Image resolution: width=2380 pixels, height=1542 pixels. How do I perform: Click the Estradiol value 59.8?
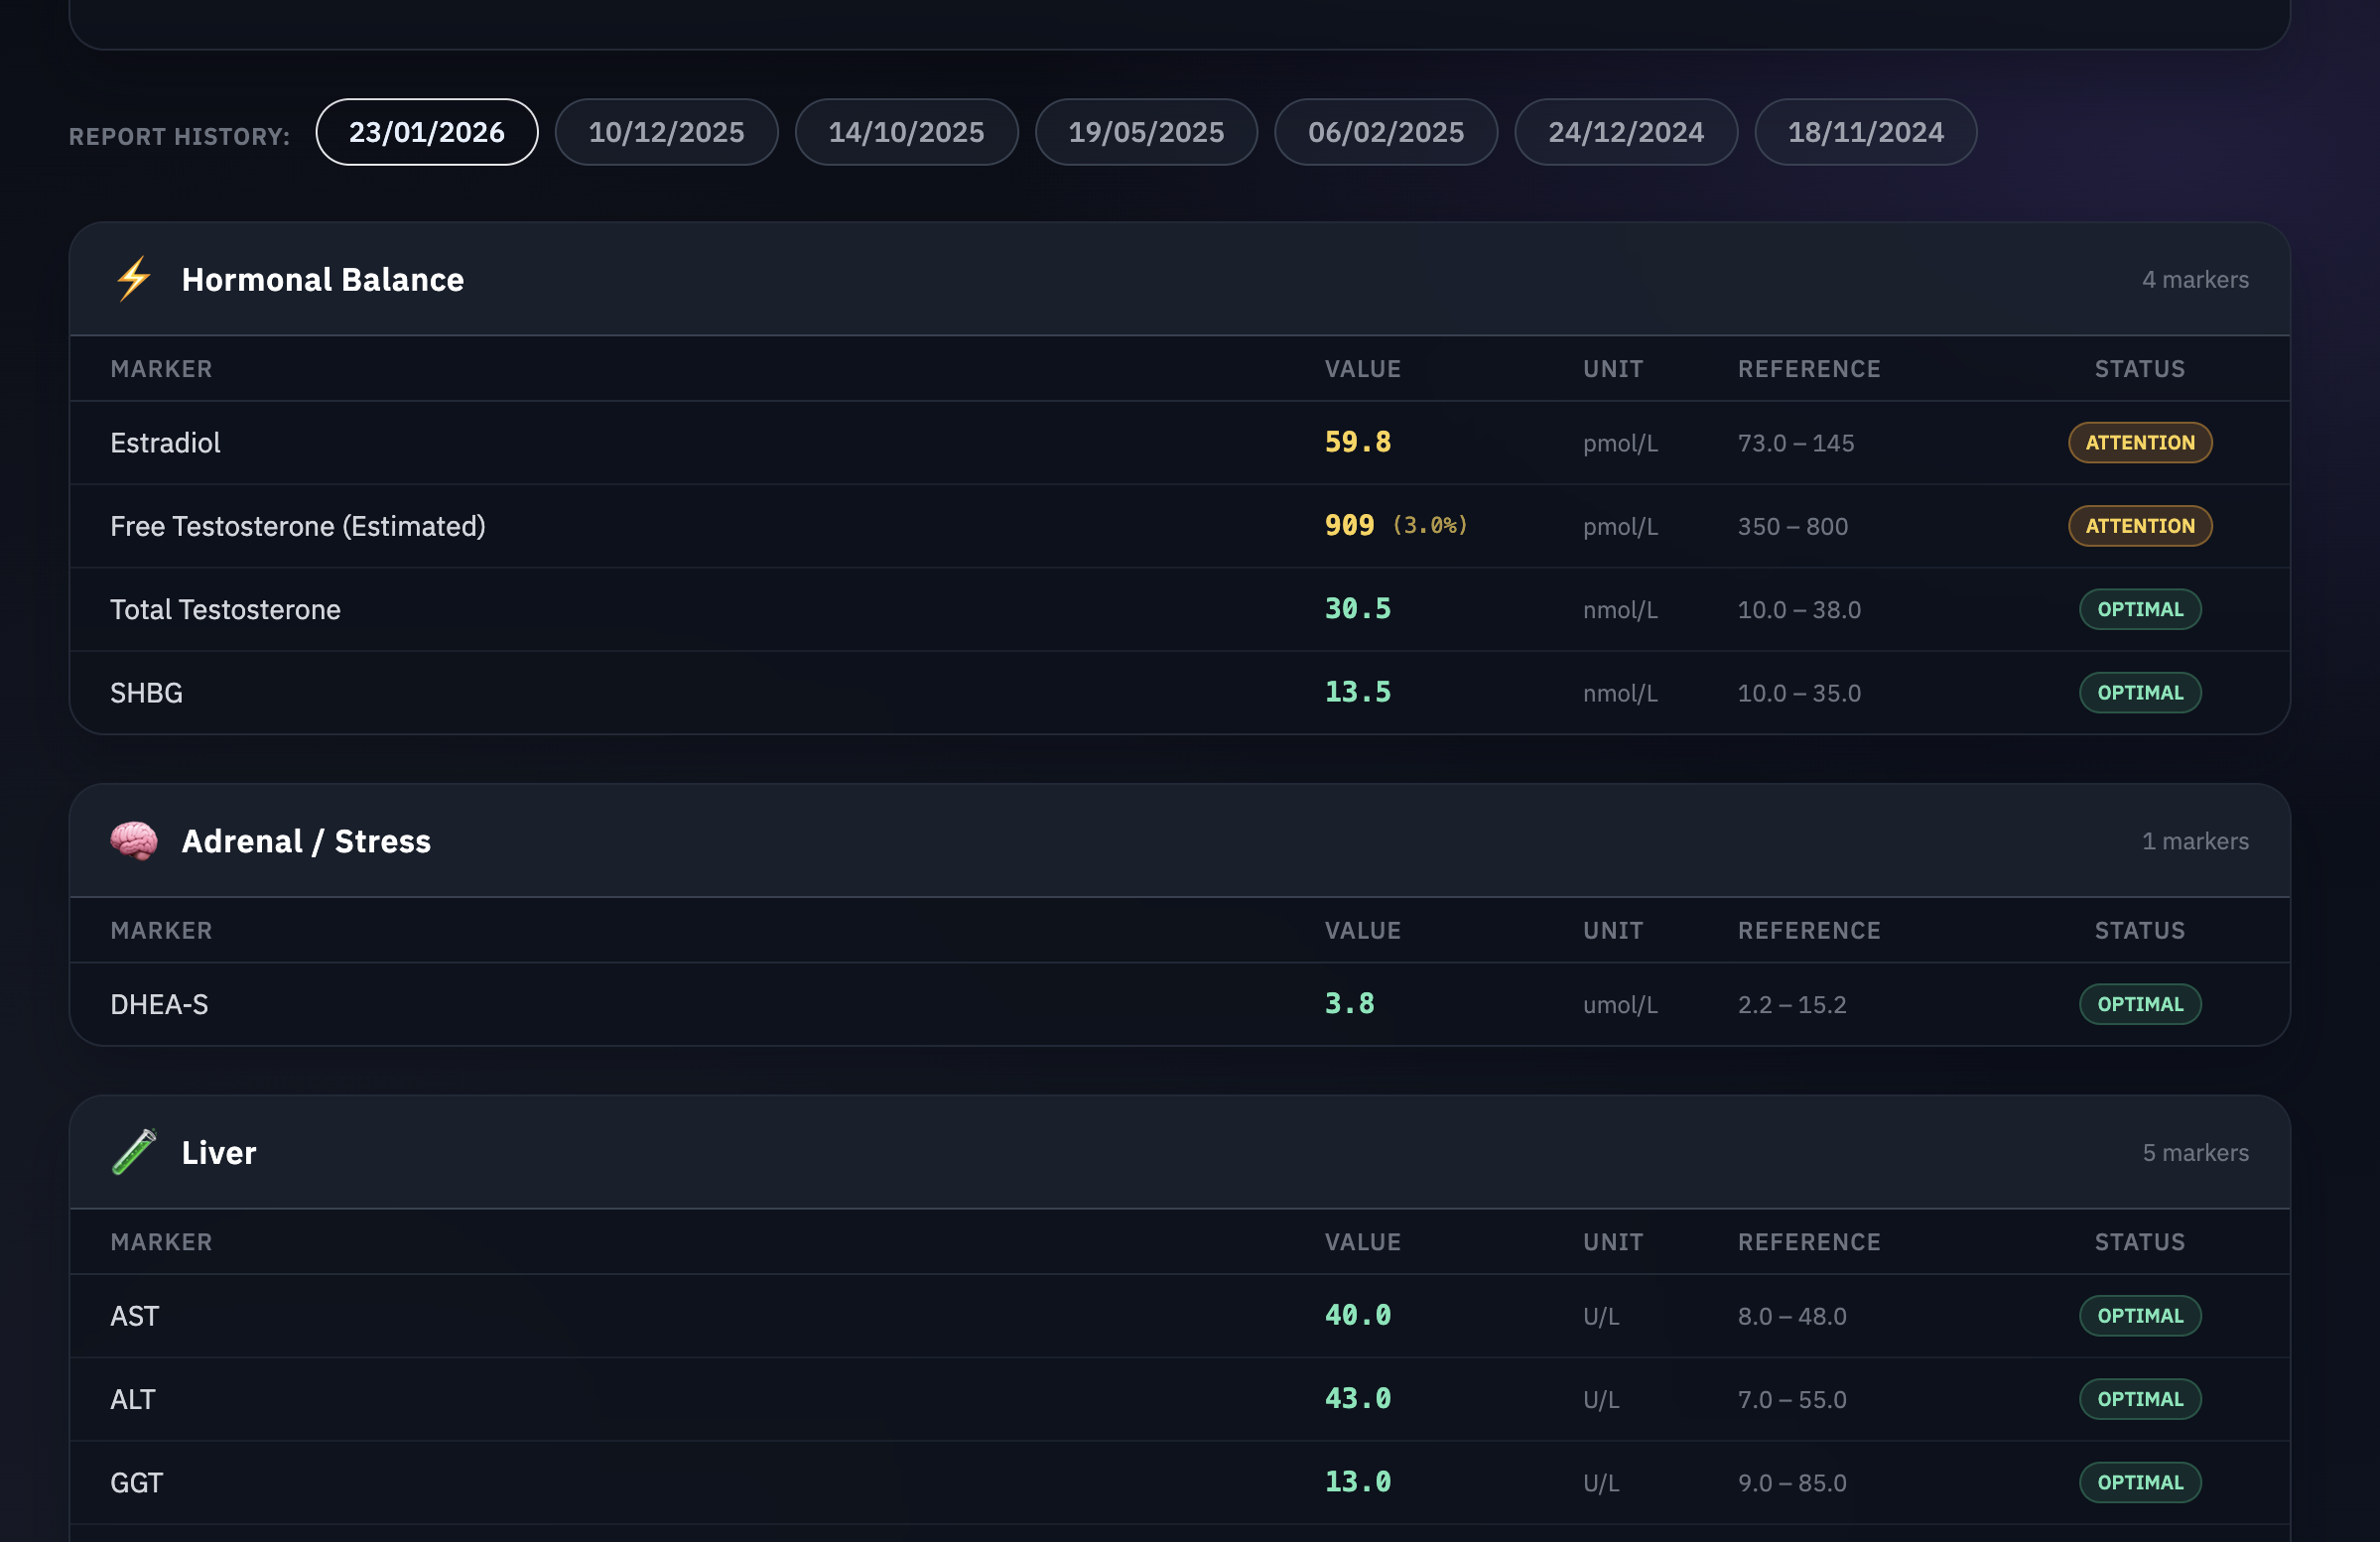tap(1357, 442)
